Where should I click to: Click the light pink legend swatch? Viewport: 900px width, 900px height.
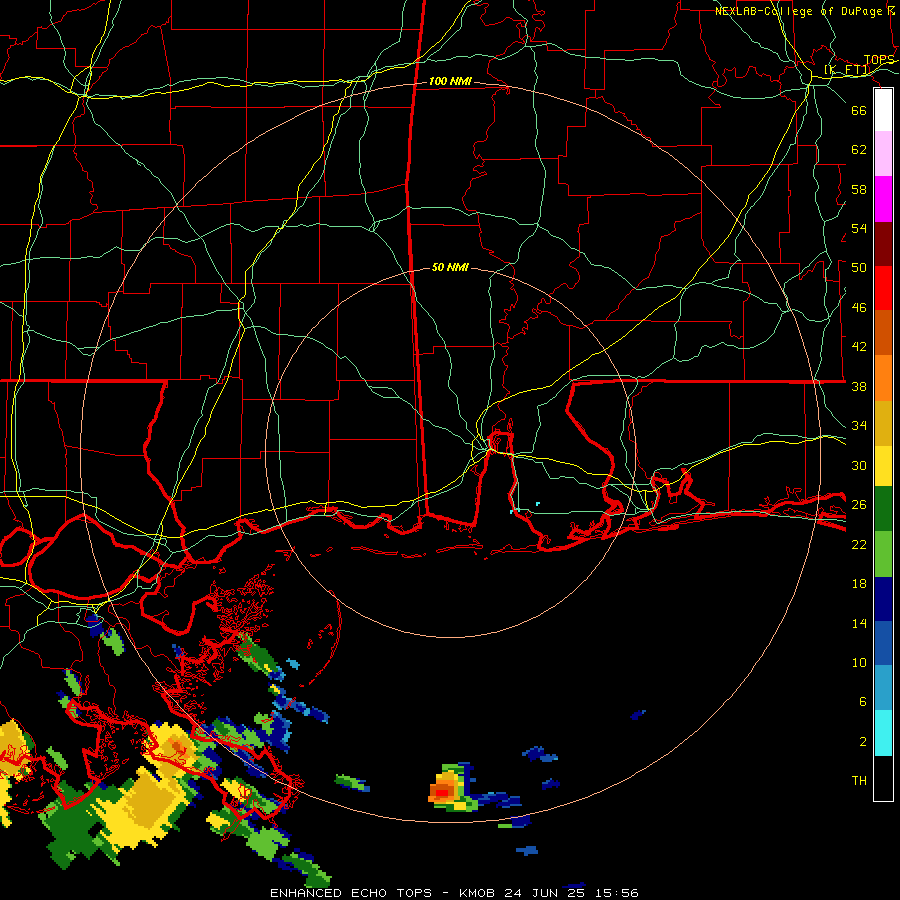(883, 154)
